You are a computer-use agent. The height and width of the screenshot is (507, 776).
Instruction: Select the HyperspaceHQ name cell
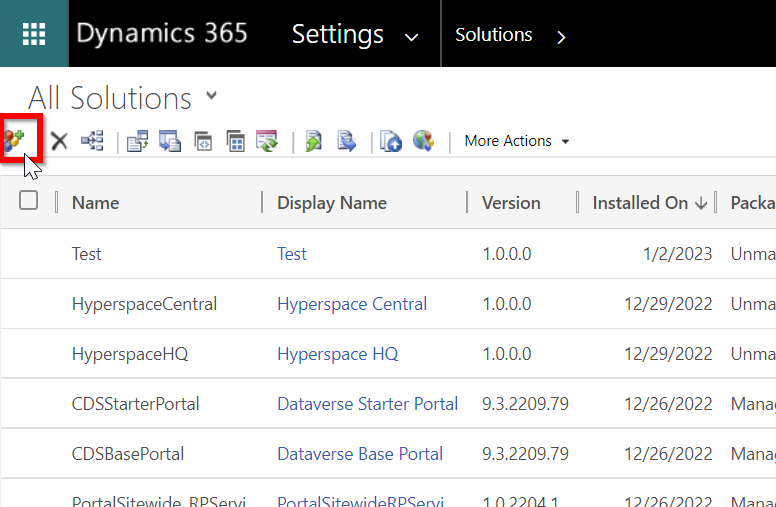[x=130, y=354]
